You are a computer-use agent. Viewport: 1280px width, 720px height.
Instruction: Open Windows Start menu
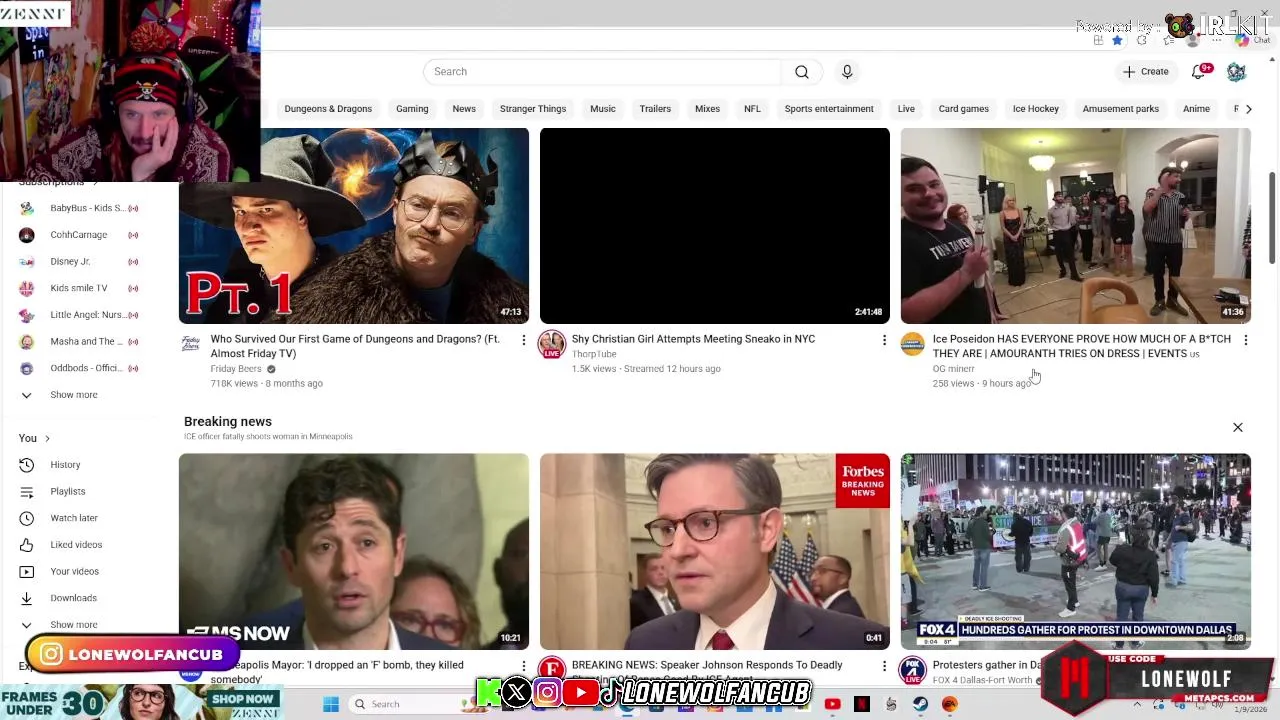click(x=331, y=704)
